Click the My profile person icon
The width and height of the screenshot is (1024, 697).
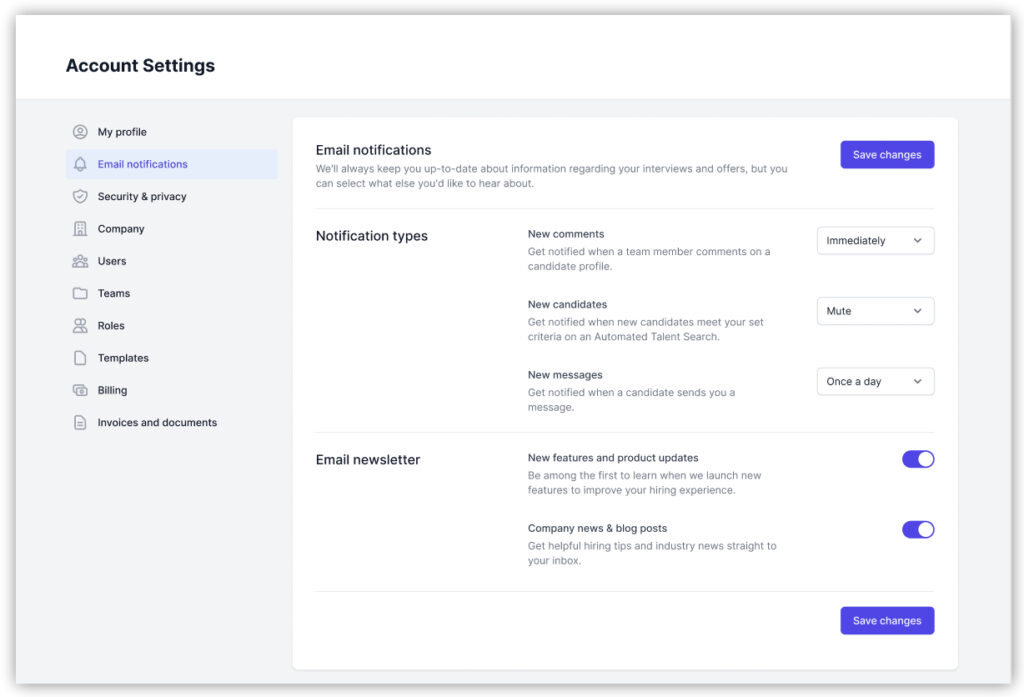(x=80, y=132)
